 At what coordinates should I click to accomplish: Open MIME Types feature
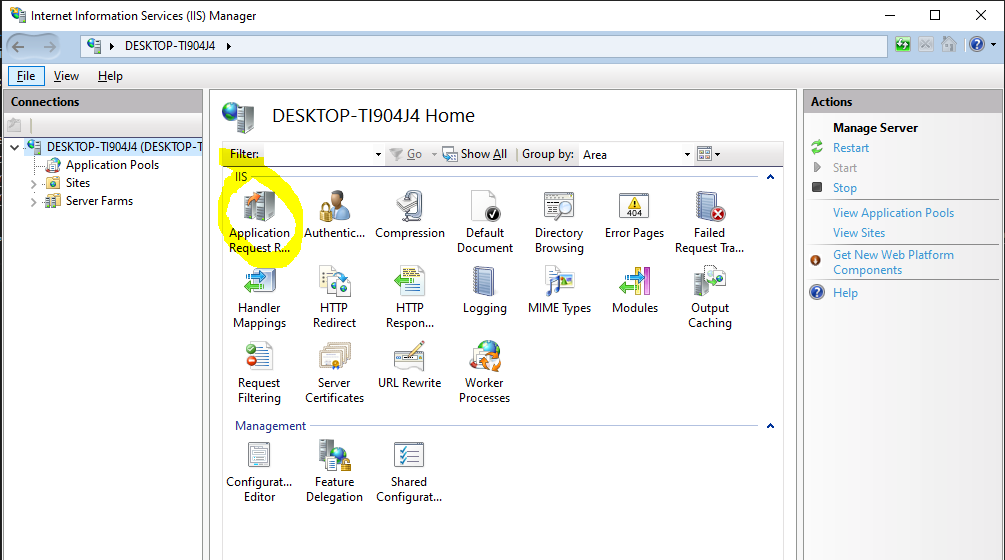[x=559, y=290]
